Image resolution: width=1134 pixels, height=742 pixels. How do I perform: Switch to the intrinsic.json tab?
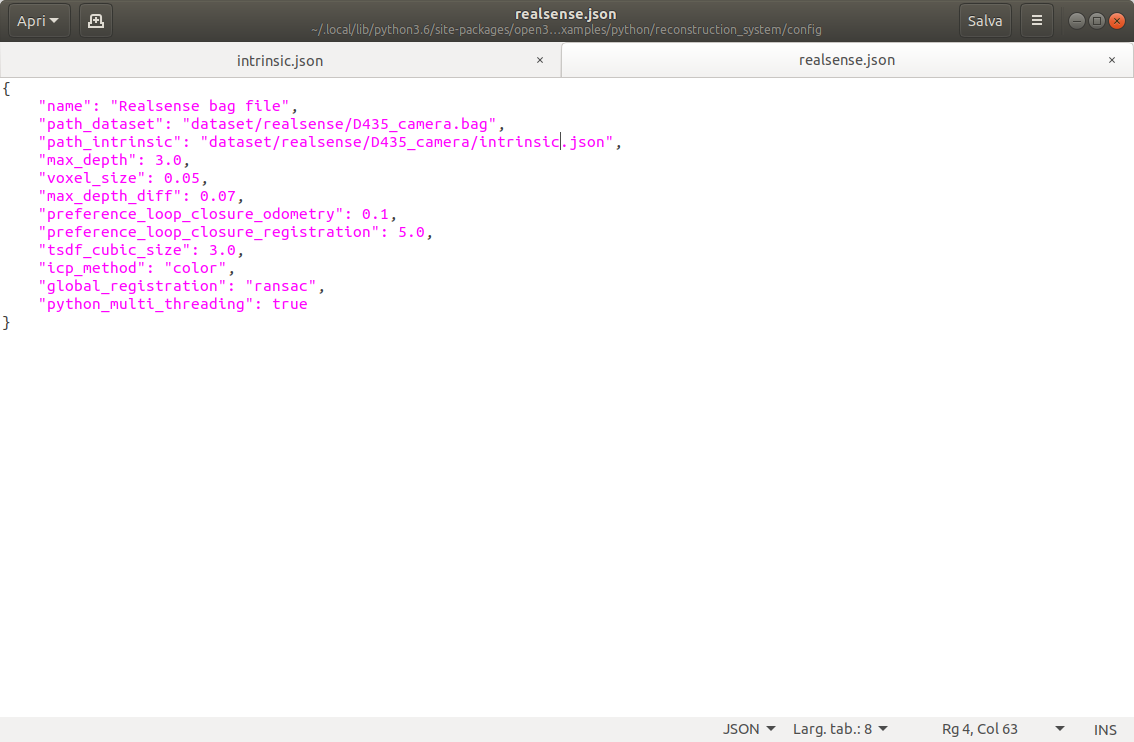(280, 61)
